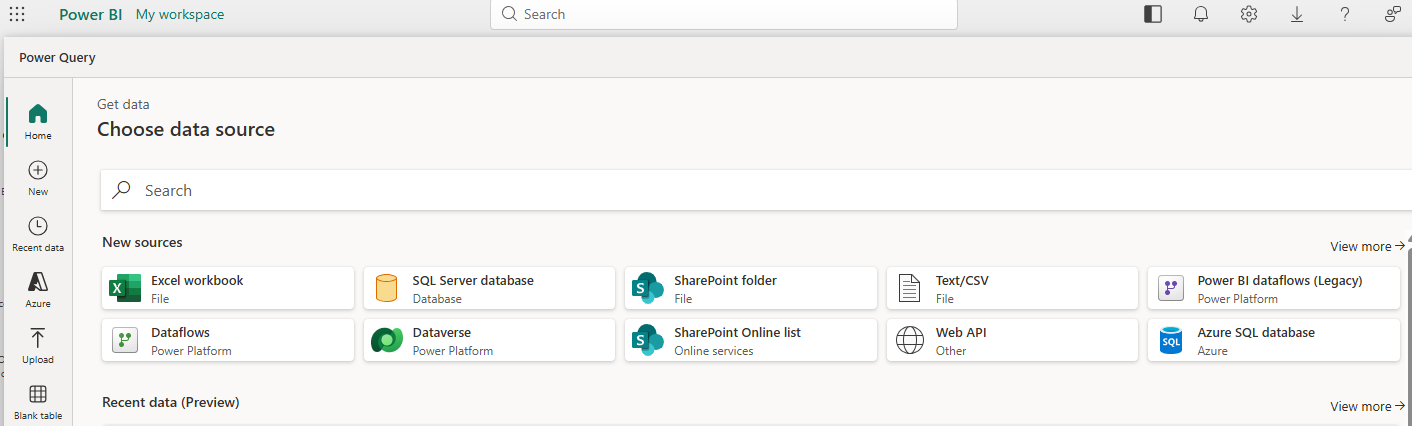Open the settings gear icon
This screenshot has width=1412, height=426.
(1249, 14)
